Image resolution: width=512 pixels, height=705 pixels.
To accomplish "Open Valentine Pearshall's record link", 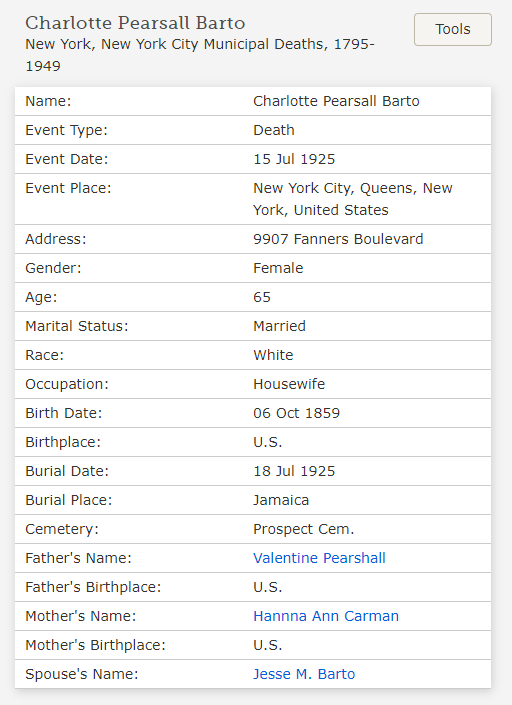I will click(x=319, y=558).
